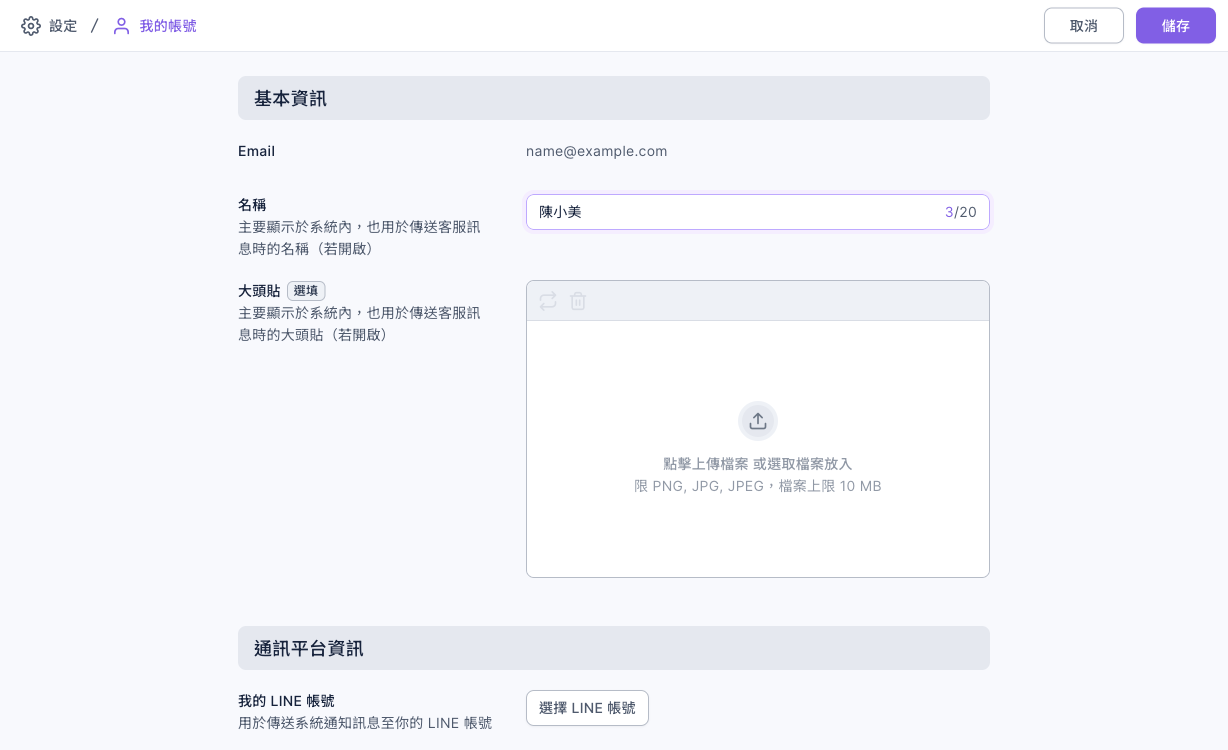1228x750 pixels.
Task: Click the 取消 button
Action: (1084, 26)
